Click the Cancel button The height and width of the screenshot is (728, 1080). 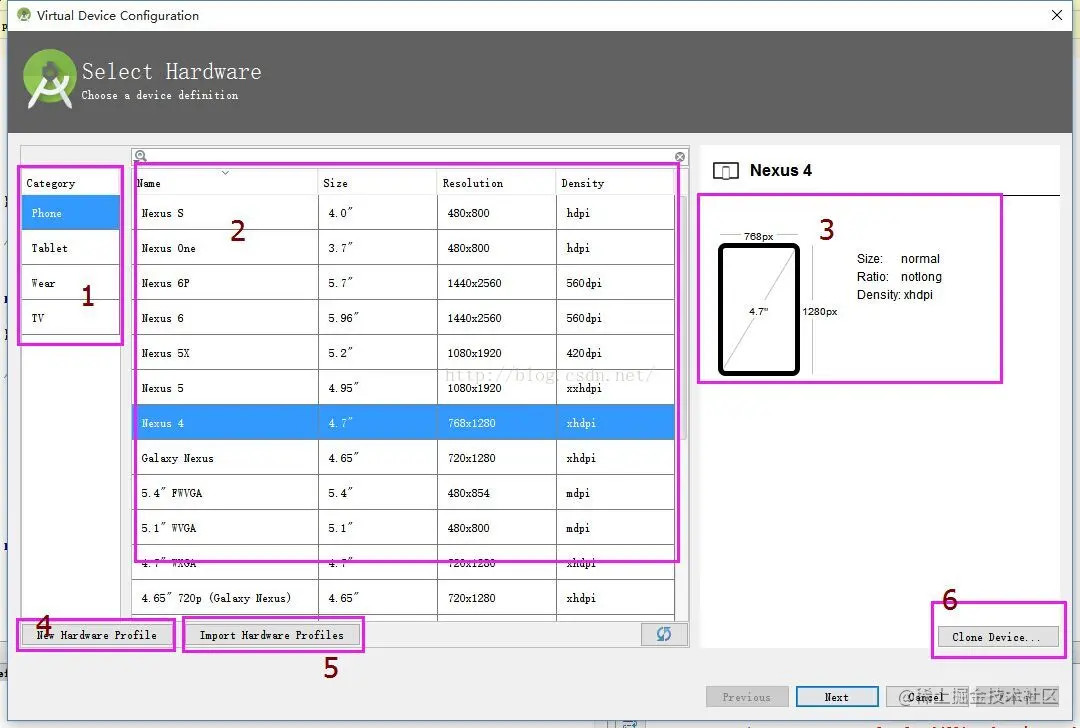click(926, 697)
